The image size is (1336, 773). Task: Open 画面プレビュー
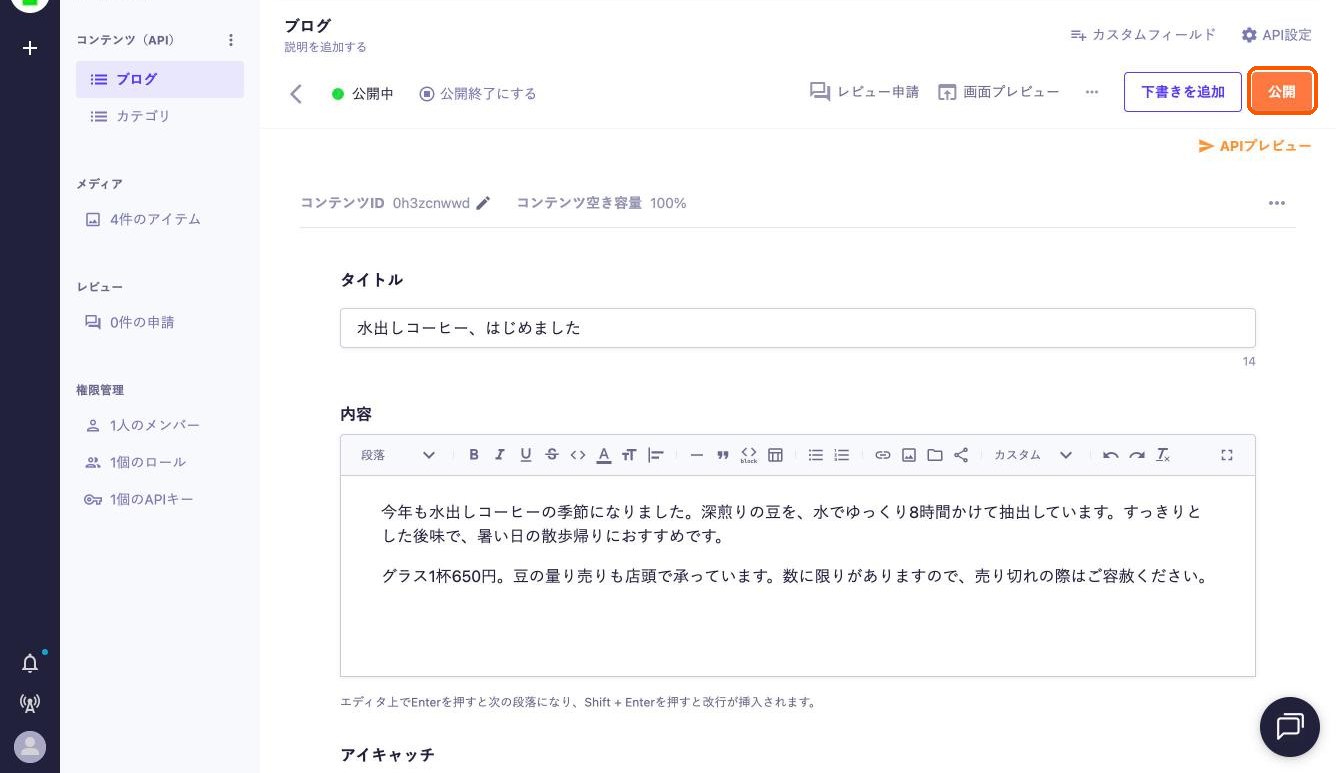[x=998, y=92]
